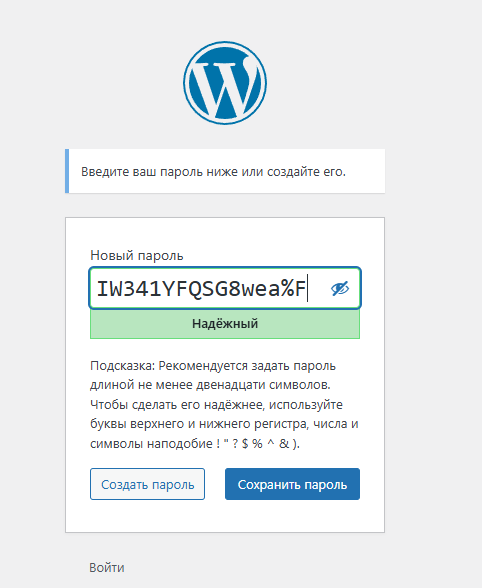Click the Надёжный strength indicator bar

[225, 324]
